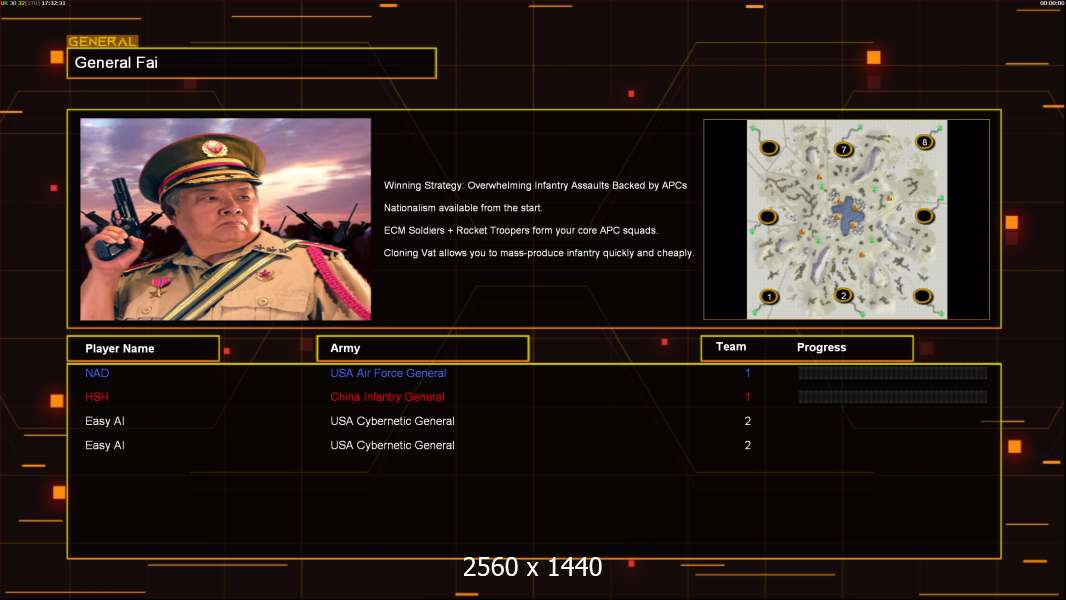Image resolution: width=1066 pixels, height=600 pixels.
Task: Choose start position 8 on the minimap
Action: pos(924,142)
